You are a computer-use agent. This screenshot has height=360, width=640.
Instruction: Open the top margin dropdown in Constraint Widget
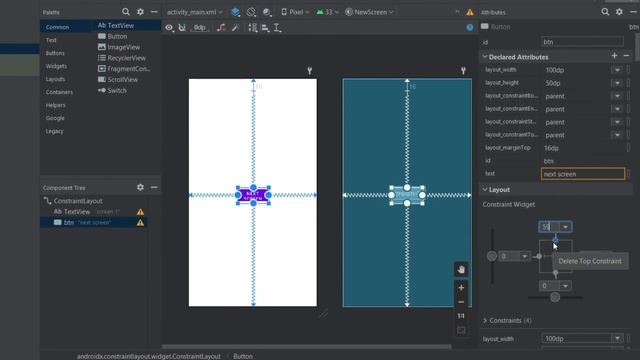(566, 227)
